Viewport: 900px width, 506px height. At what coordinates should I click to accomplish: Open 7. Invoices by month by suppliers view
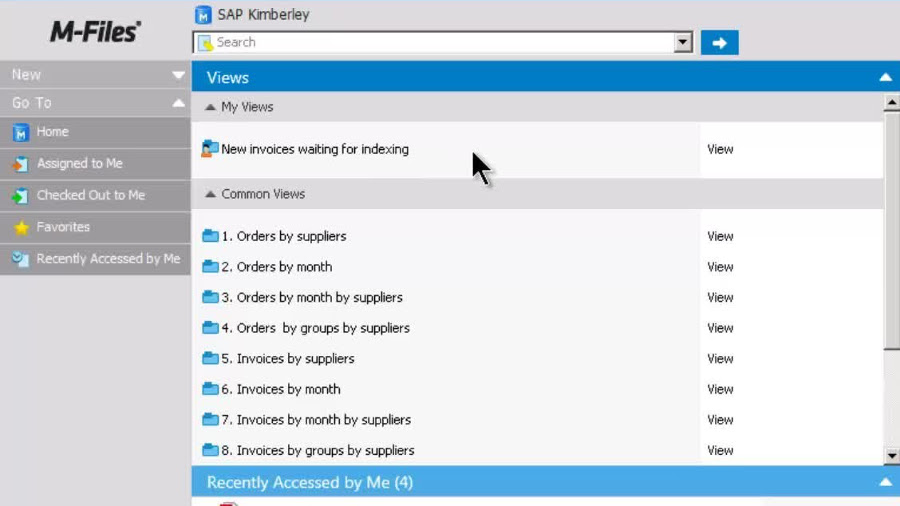click(x=316, y=420)
